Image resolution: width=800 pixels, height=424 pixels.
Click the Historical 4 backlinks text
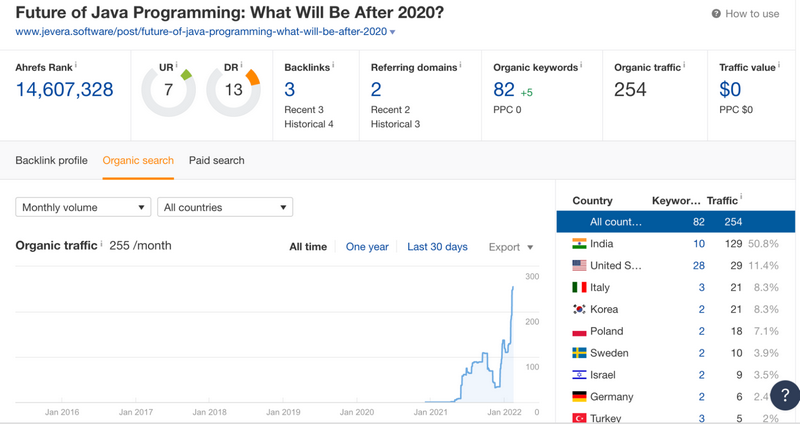pyautogui.click(x=309, y=124)
